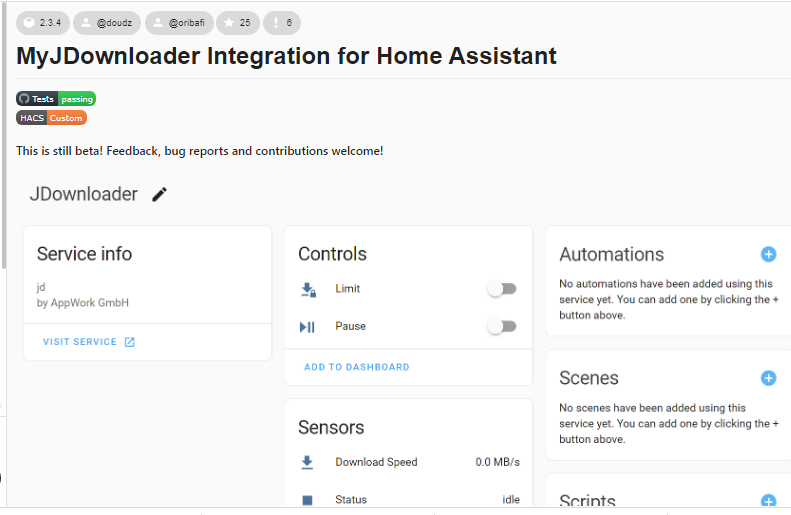Image resolution: width=791 pixels, height=515 pixels.
Task: Add a new script with plus icon
Action: click(x=768, y=500)
